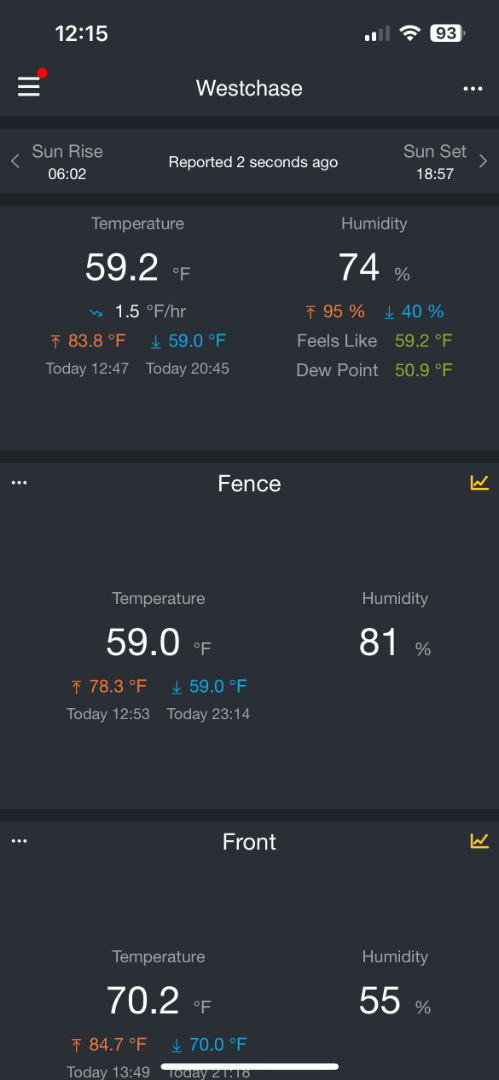Screen dimensions: 499x1080
Task: Tap the temperature trend arrow icon
Action: coord(96,313)
